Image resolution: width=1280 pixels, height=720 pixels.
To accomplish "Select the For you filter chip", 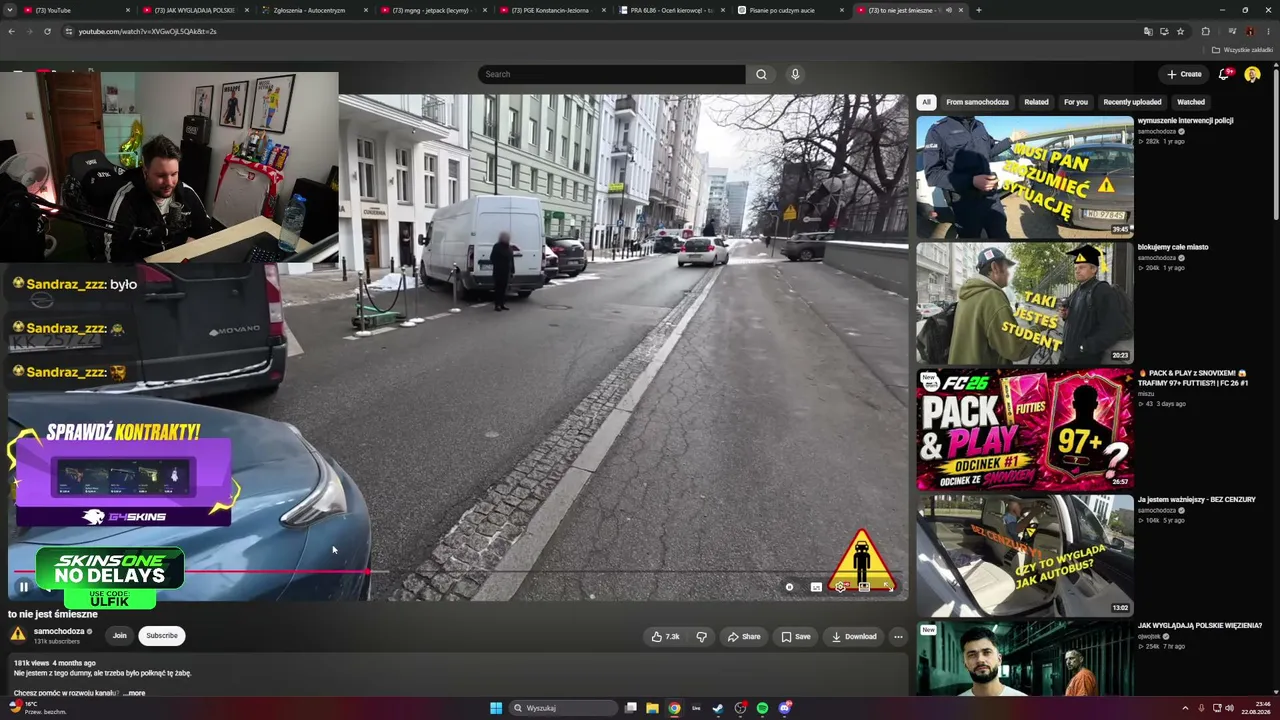I will coord(1076,102).
